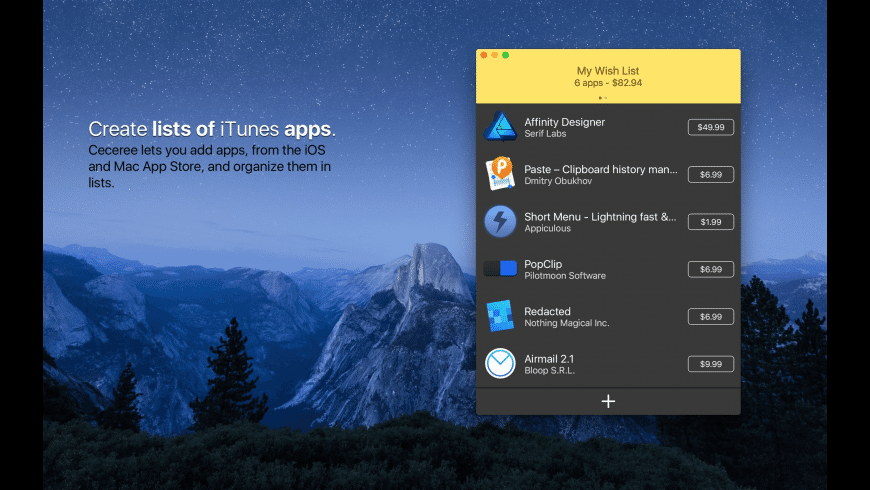Click the Affinity Designer app icon

tap(500, 127)
